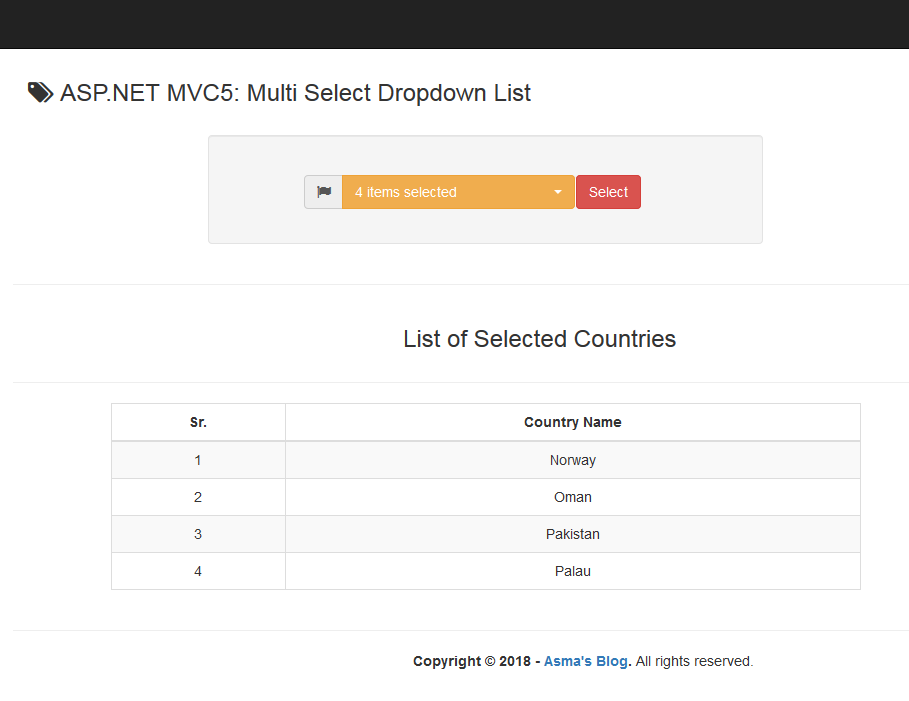
Task: Click the Palau table cell
Action: tap(572, 571)
